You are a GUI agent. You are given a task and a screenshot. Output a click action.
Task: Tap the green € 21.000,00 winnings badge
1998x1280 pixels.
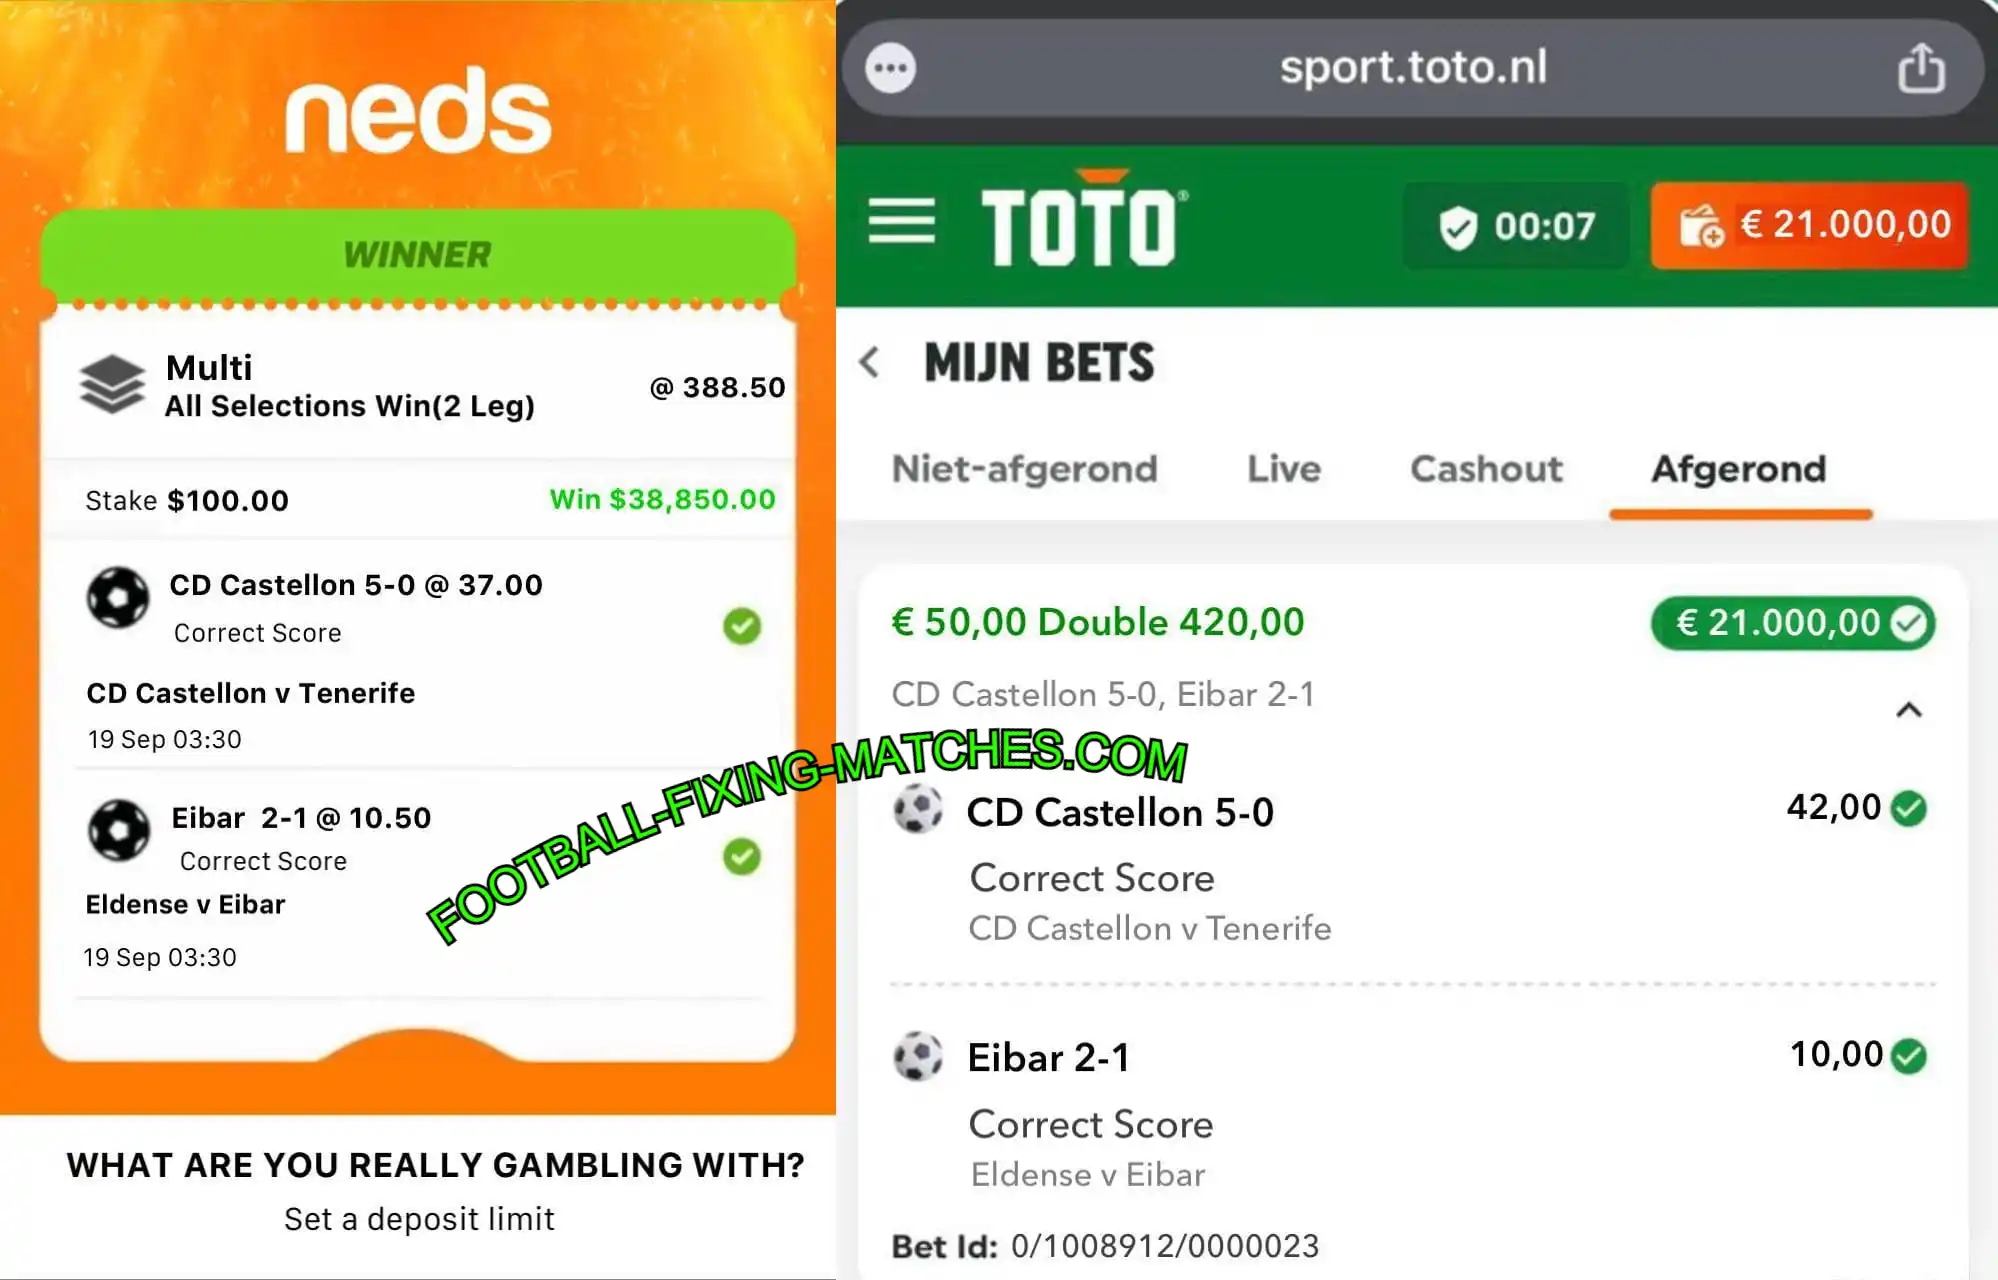coord(1793,623)
